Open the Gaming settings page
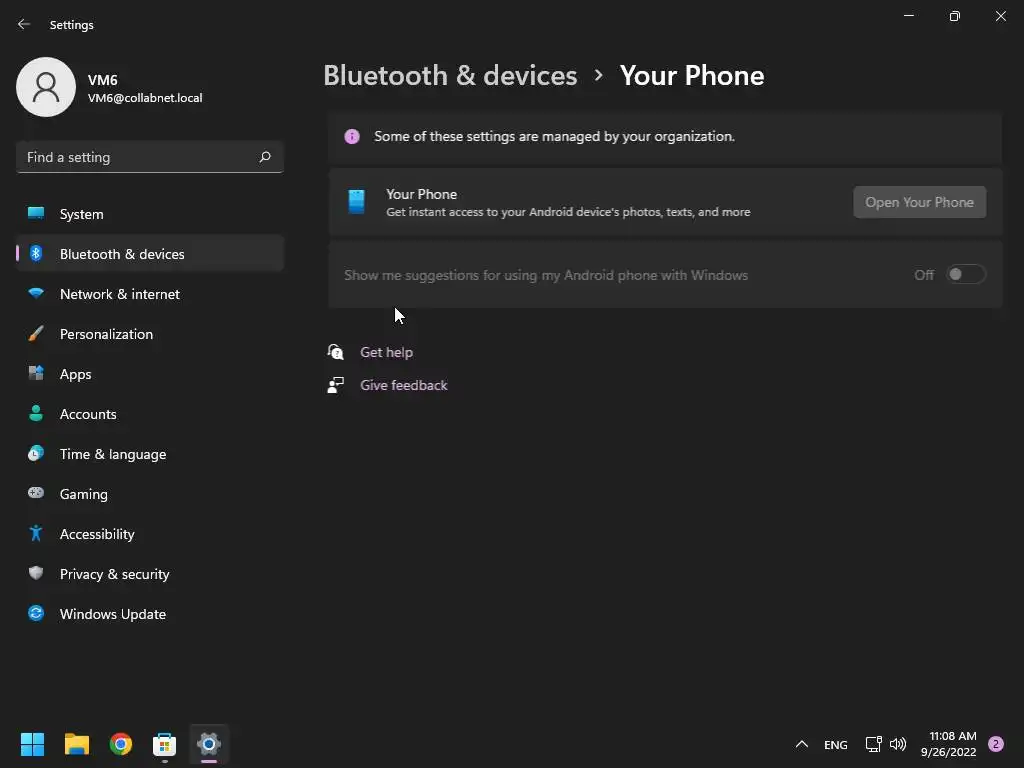The image size is (1024, 768). coord(150,494)
